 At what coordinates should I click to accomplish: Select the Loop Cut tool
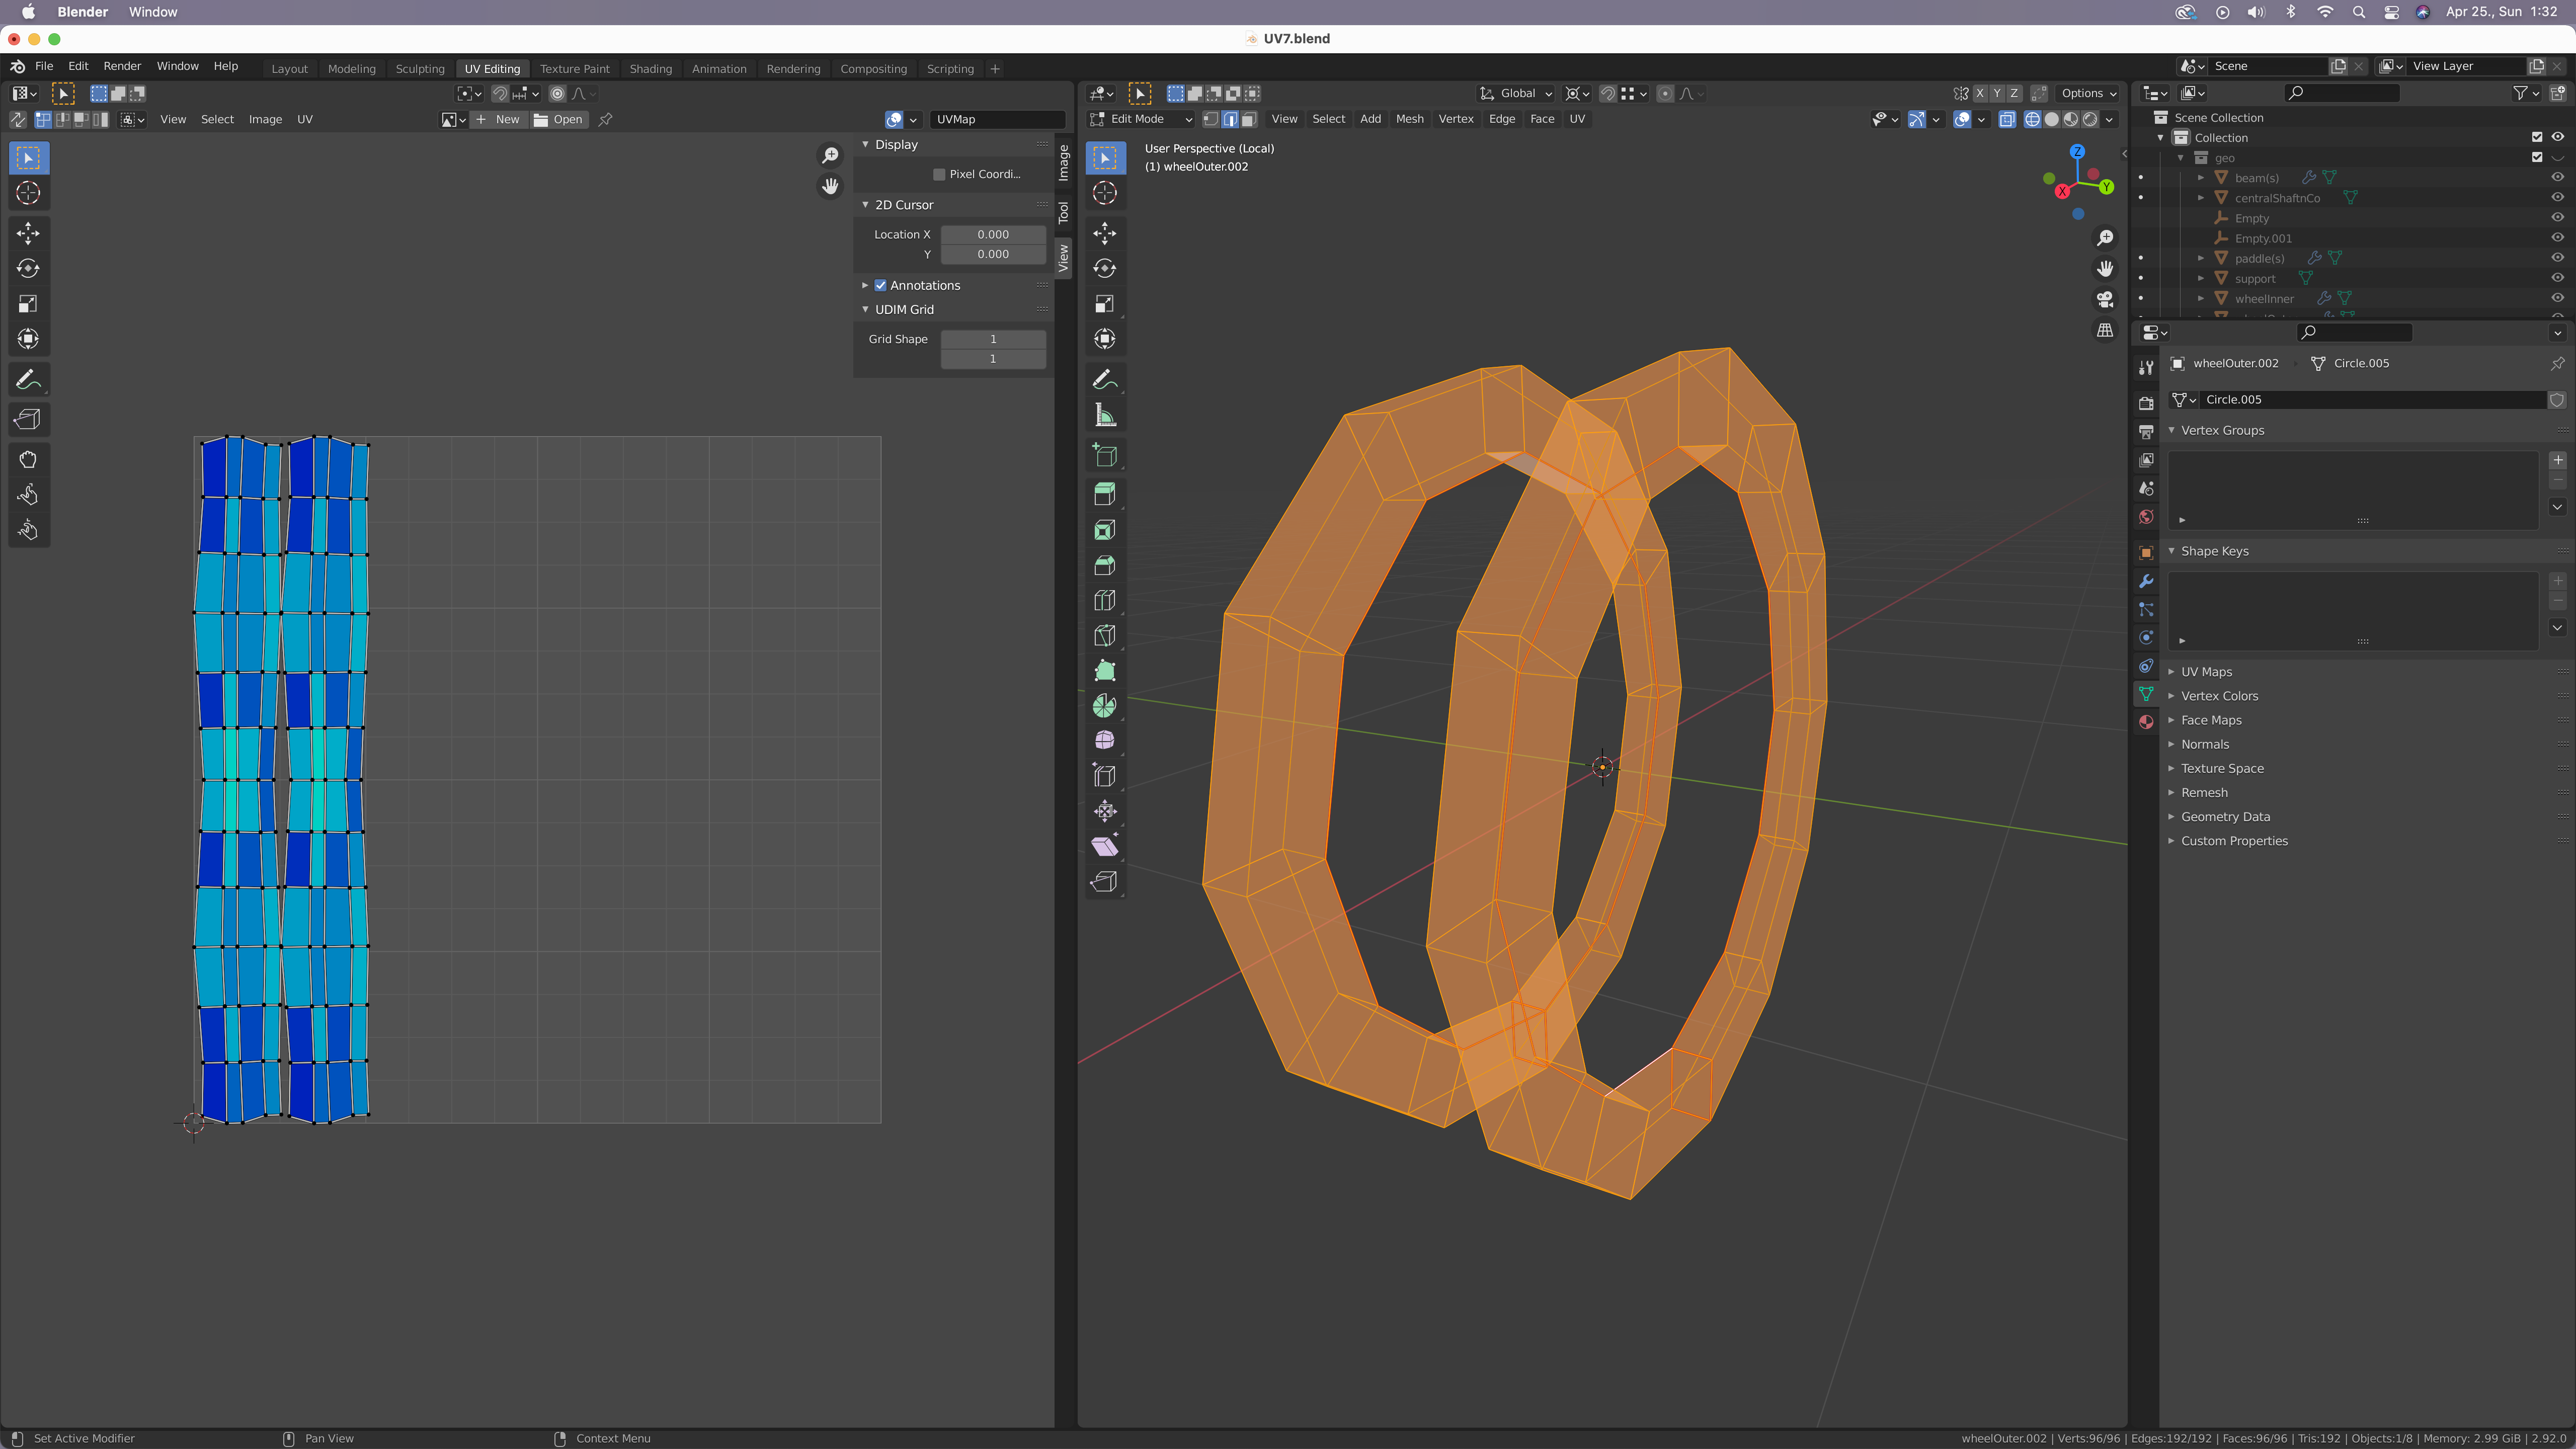click(x=1104, y=601)
